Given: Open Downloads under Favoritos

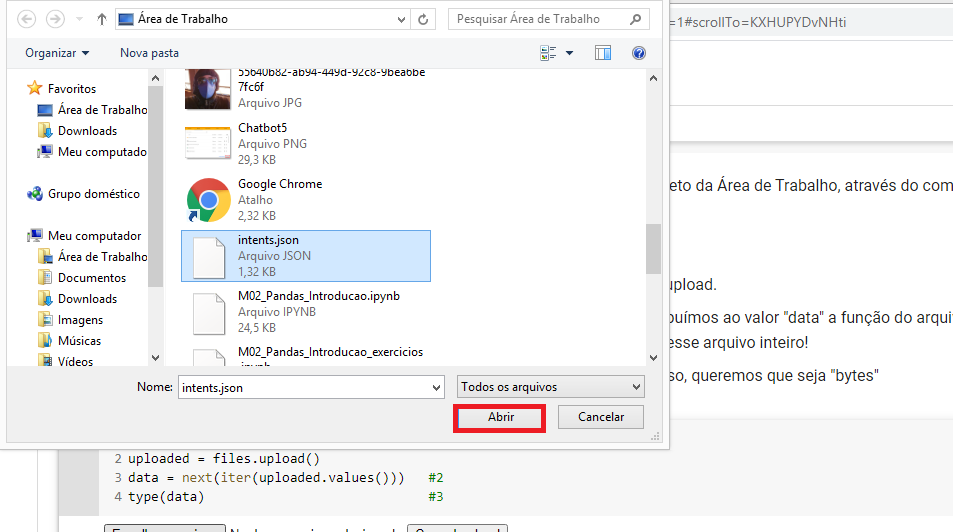Looking at the screenshot, I should 78,131.
